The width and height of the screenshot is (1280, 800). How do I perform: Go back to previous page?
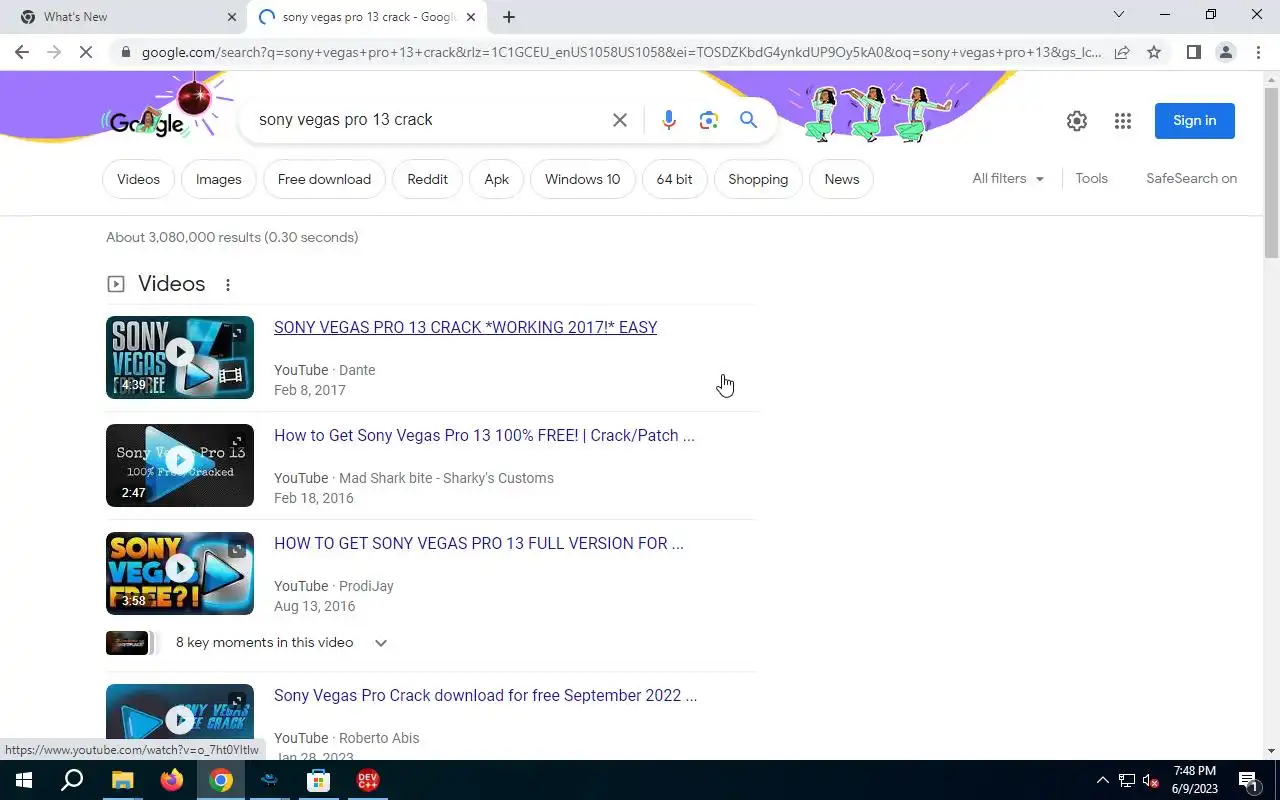22,52
